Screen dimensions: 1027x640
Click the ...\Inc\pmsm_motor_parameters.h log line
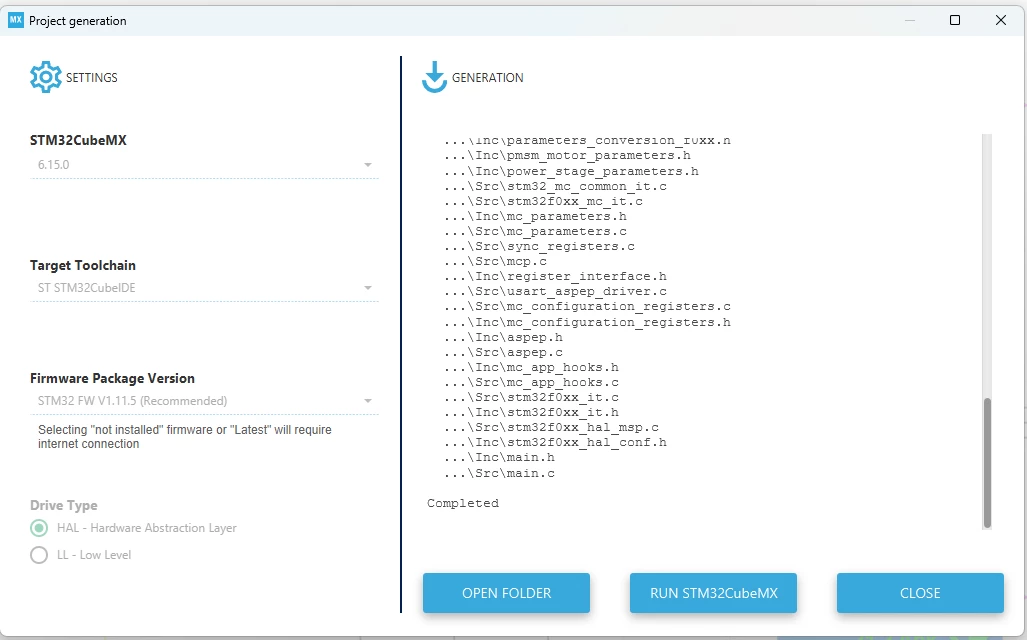coord(567,155)
